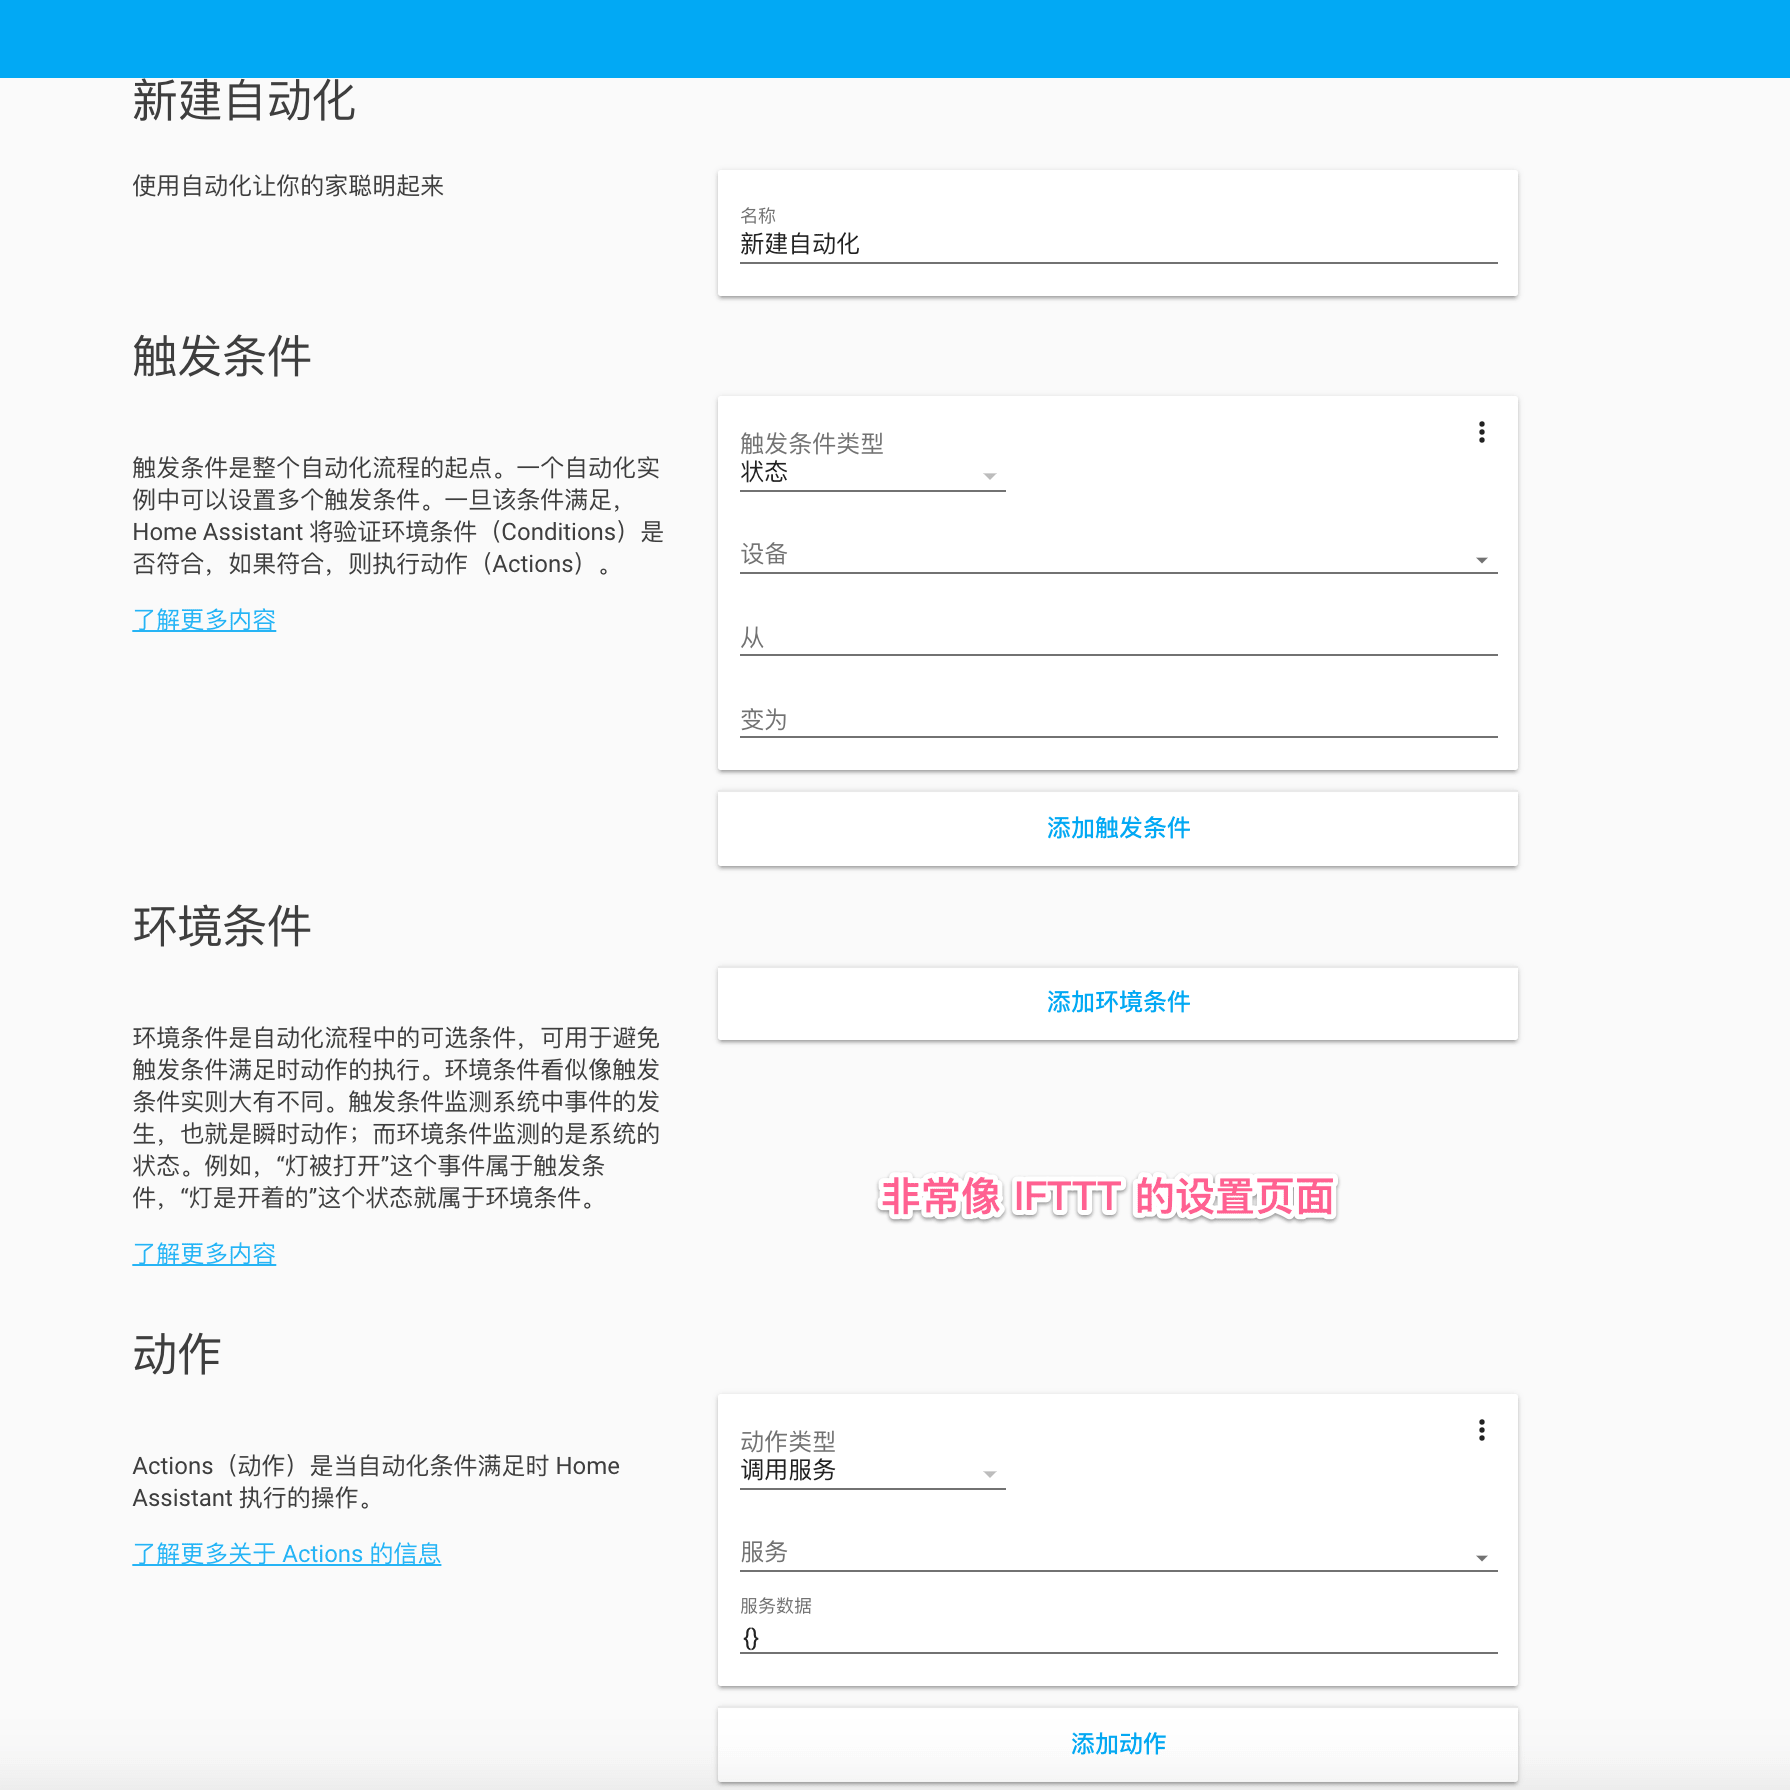Open 了解更多内容 link under 环境条件 description
Image resolution: width=1790 pixels, height=1790 pixels.
[204, 1254]
